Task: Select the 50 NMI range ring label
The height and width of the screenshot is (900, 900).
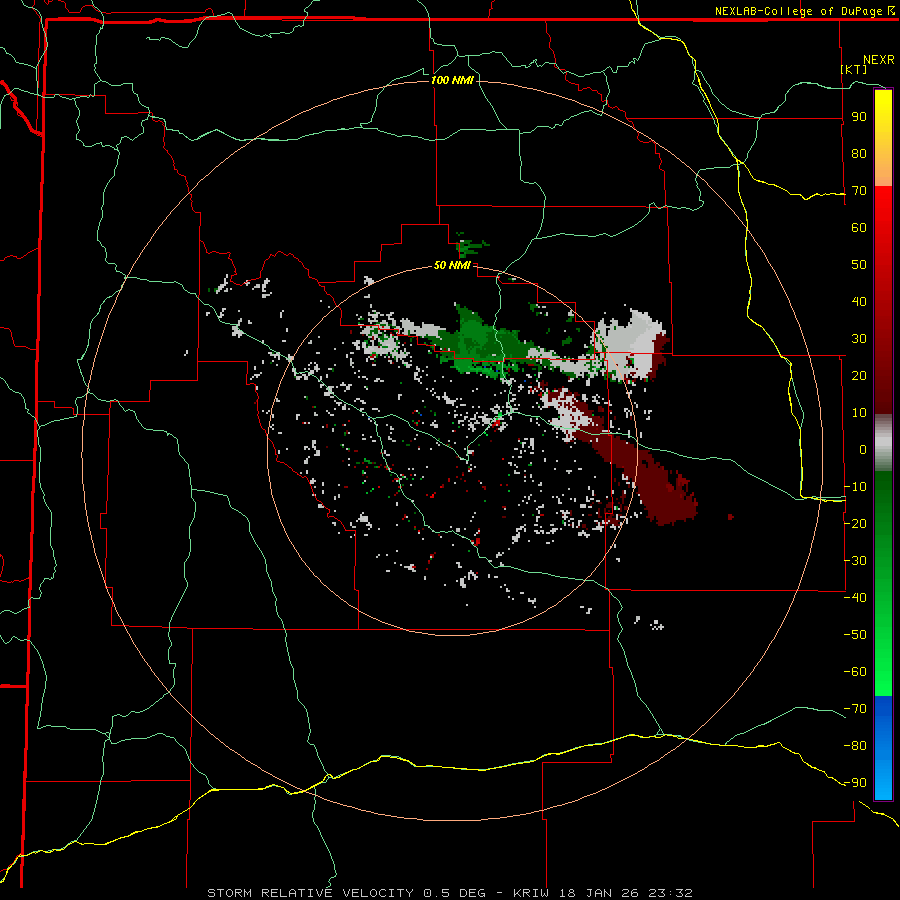Action: (452, 265)
